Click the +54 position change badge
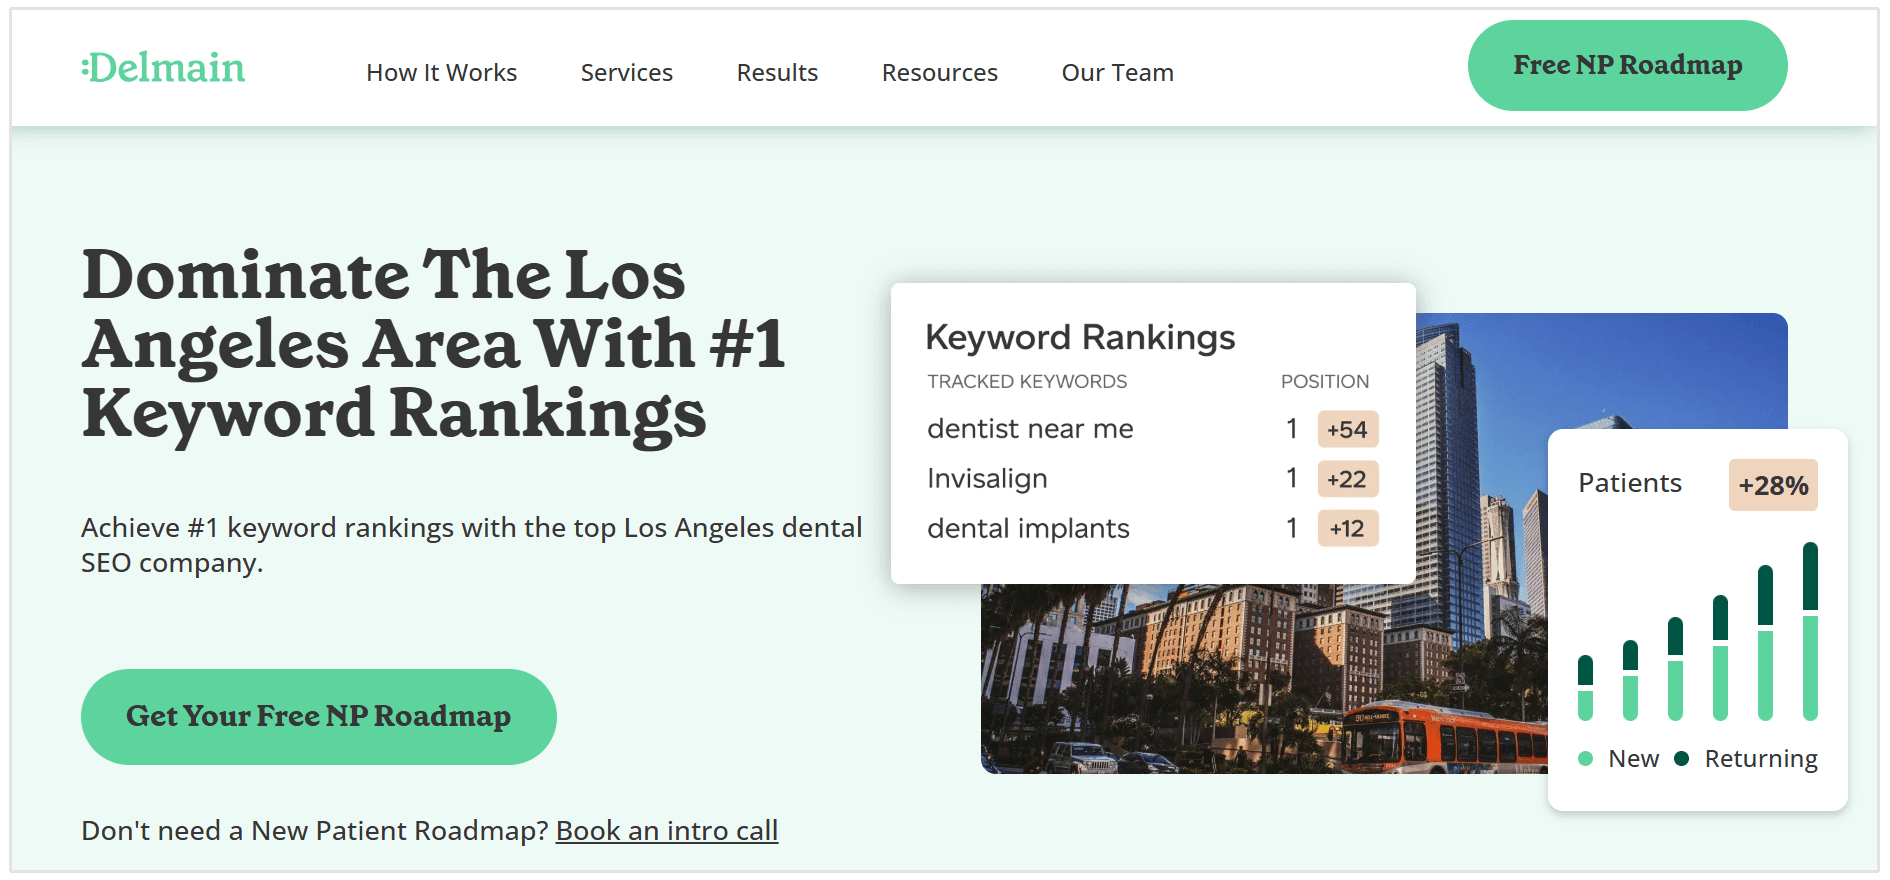Viewport: 1890px width, 880px height. pyautogui.click(x=1348, y=429)
